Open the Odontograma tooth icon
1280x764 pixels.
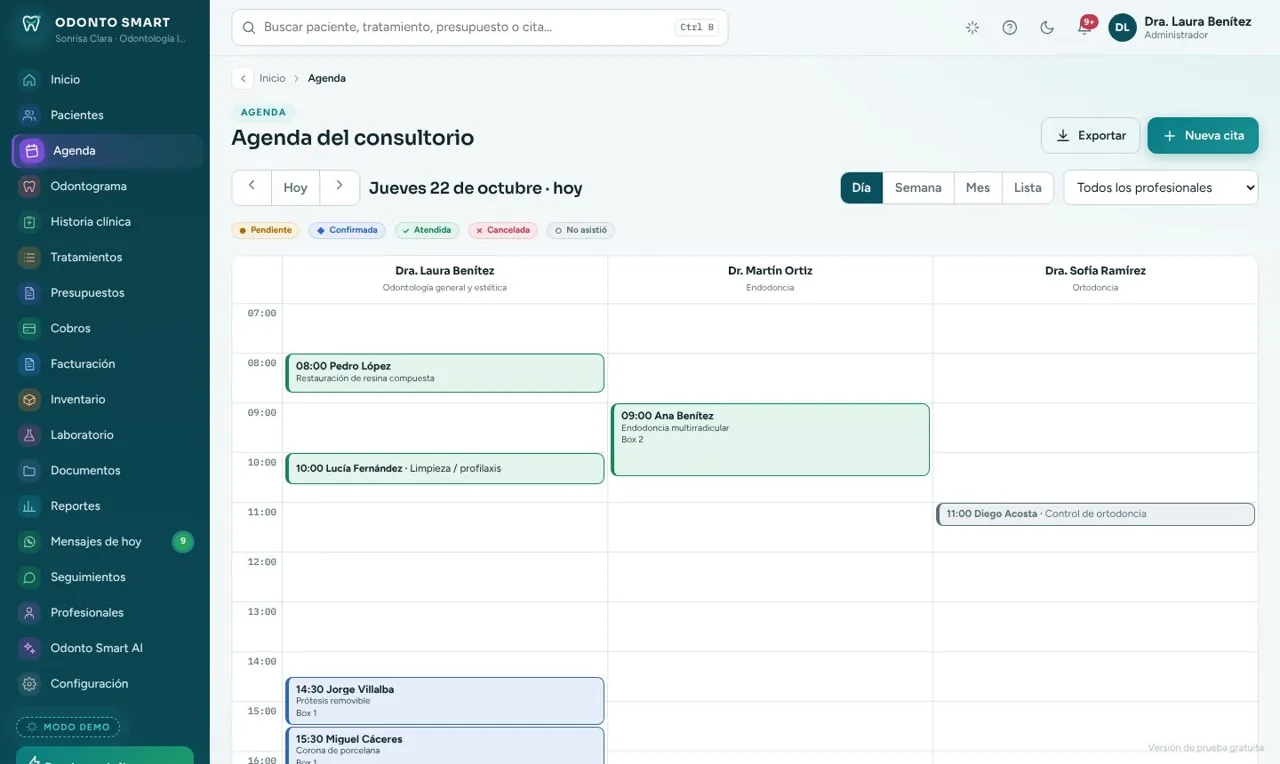coord(30,186)
